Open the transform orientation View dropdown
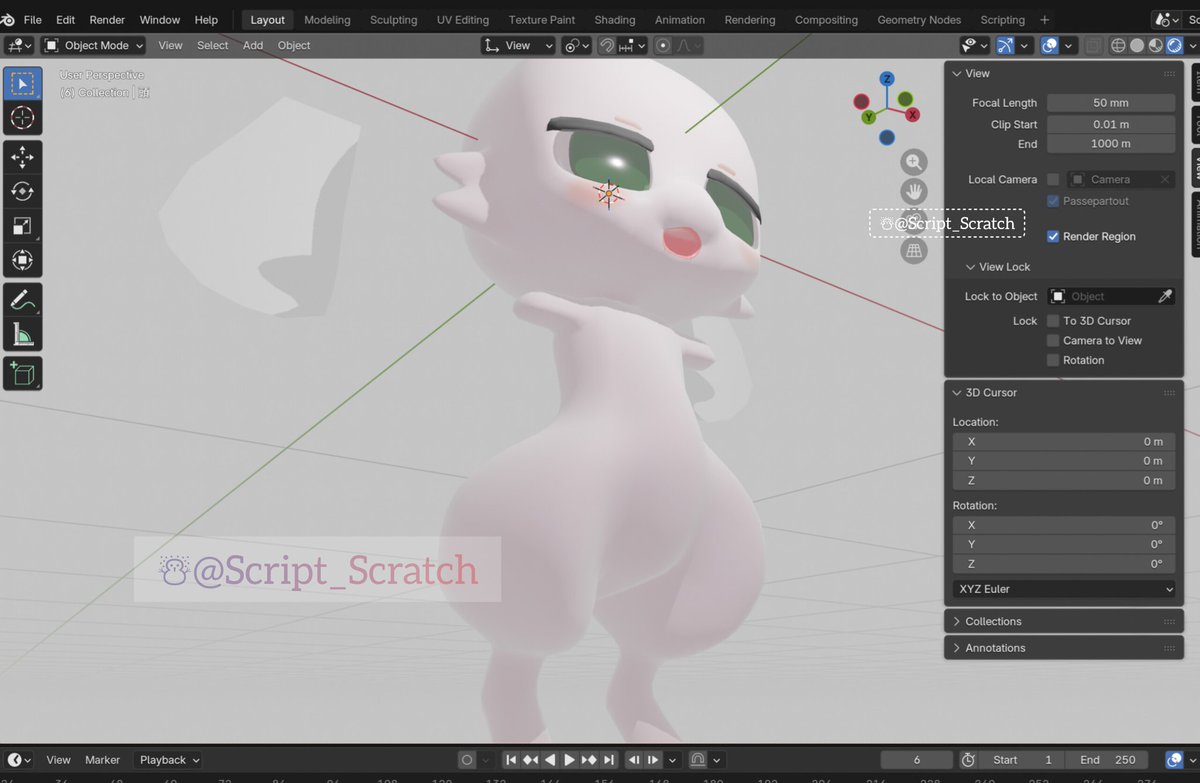 [x=518, y=45]
